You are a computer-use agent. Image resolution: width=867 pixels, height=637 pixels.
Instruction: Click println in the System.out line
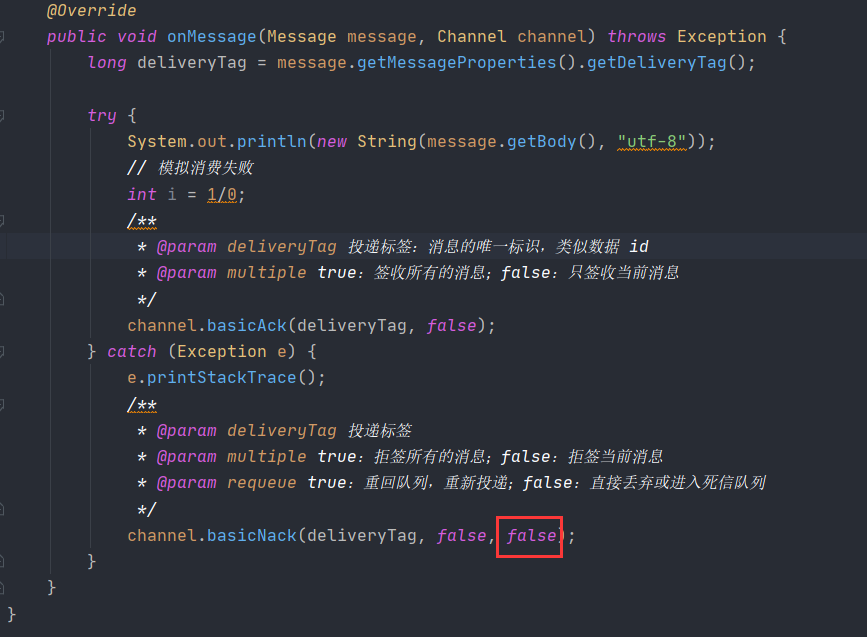click(271, 142)
